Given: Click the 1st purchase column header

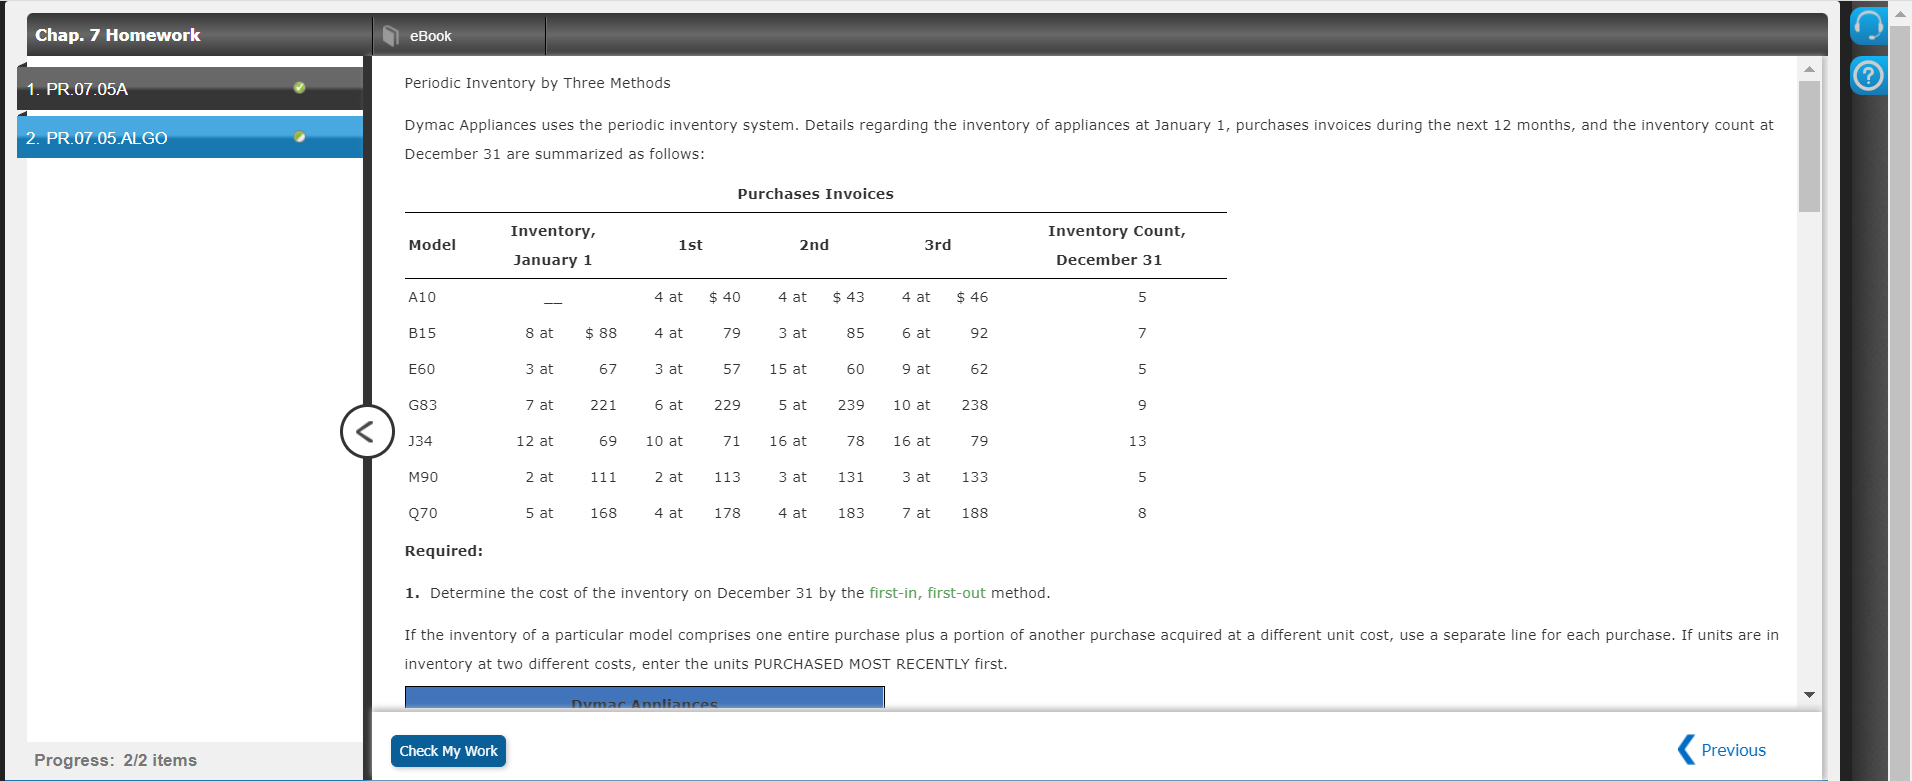Looking at the screenshot, I should tap(690, 245).
